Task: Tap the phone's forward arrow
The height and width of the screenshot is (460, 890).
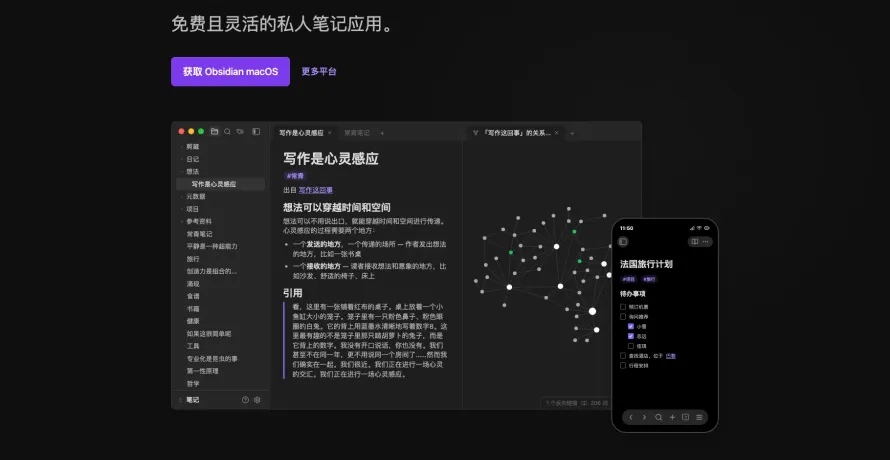Action: point(644,417)
